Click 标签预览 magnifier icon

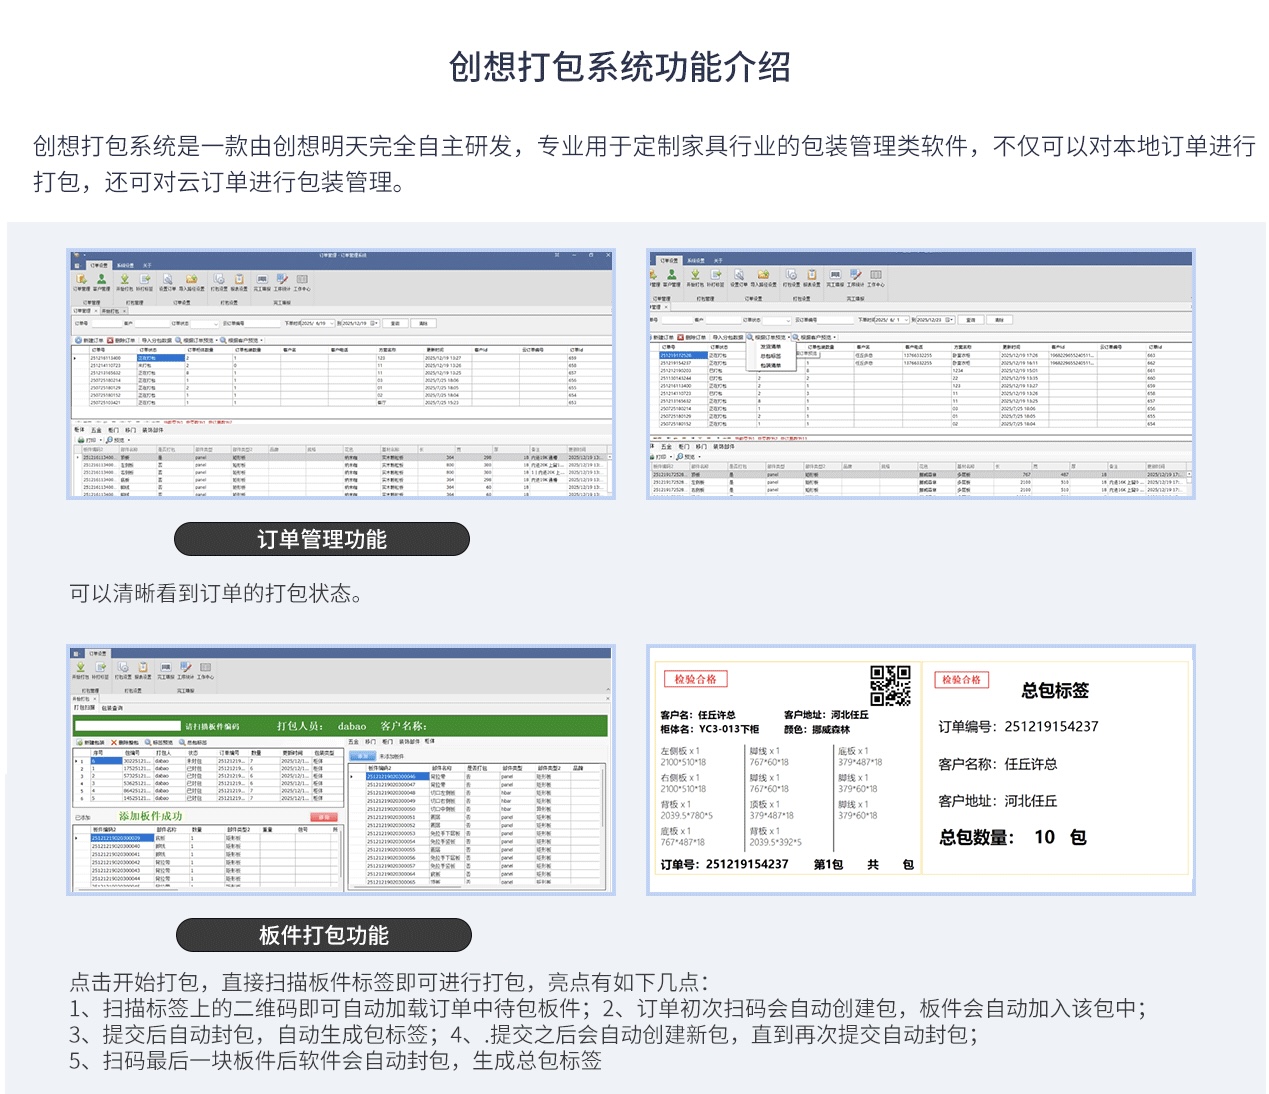146,742
